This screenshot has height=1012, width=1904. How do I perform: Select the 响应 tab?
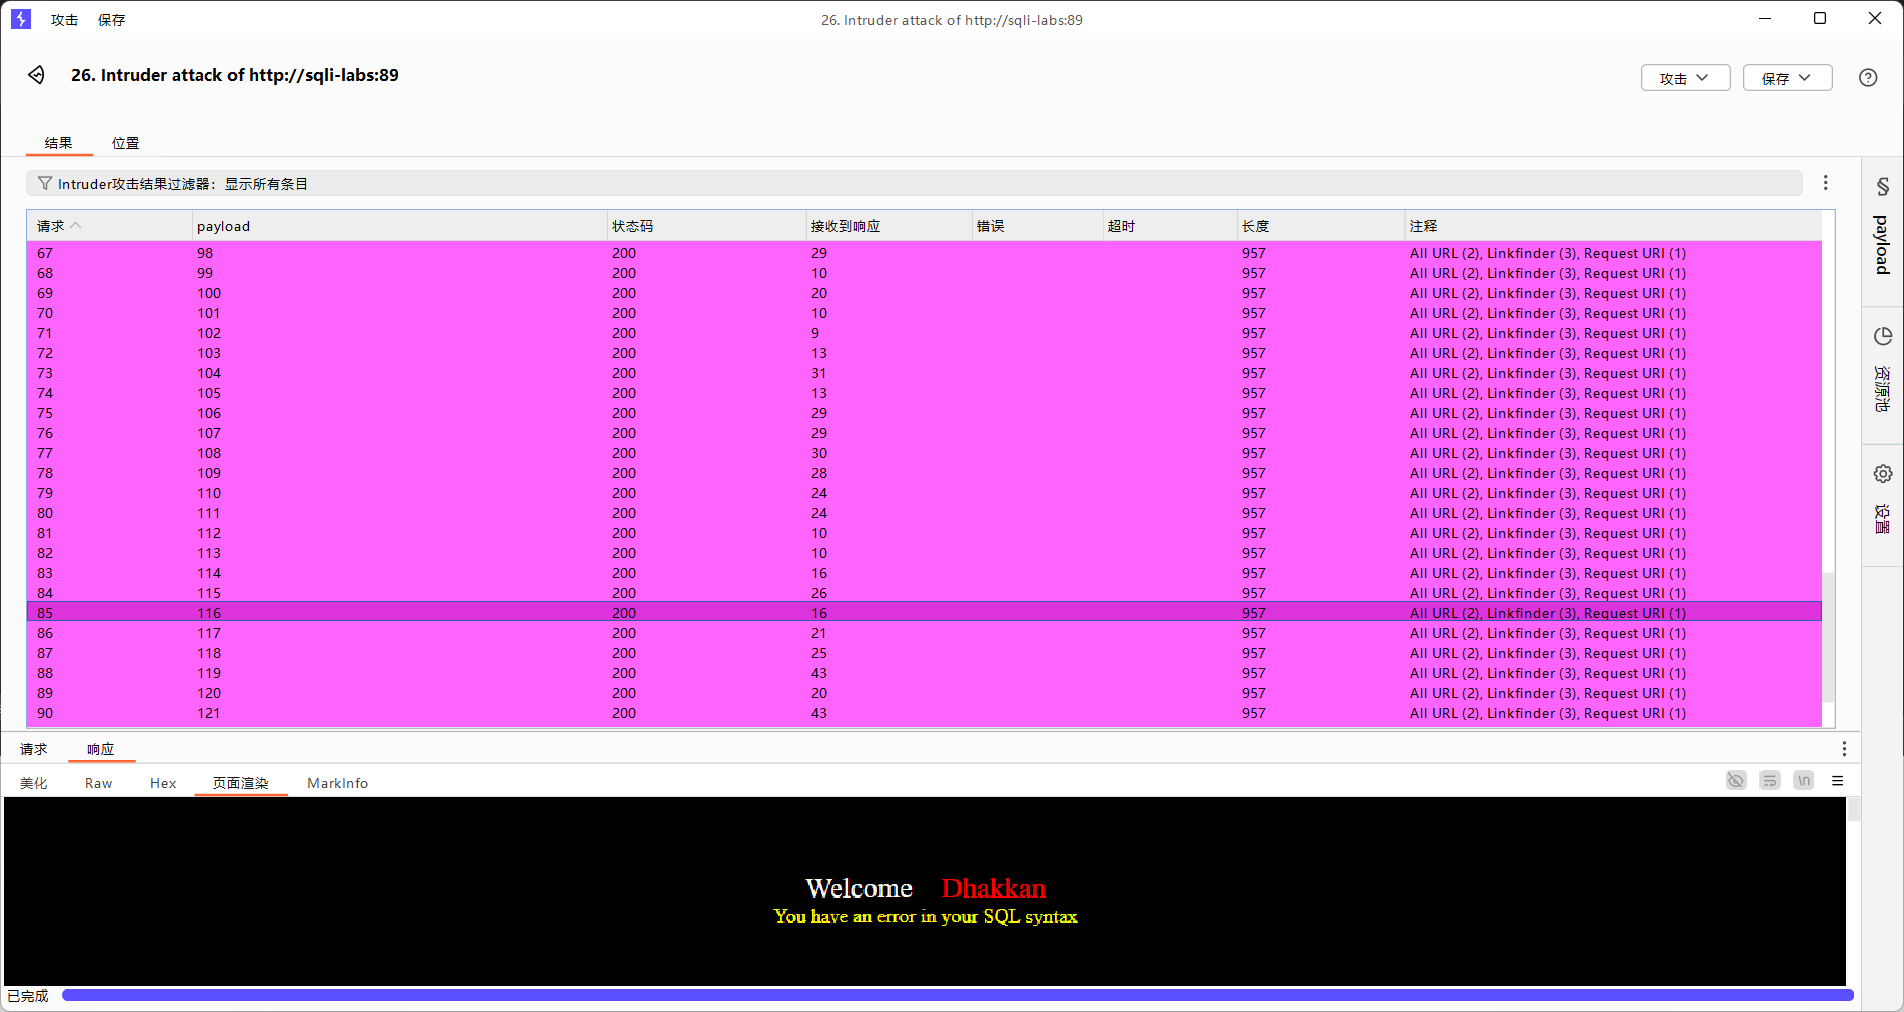click(x=101, y=749)
